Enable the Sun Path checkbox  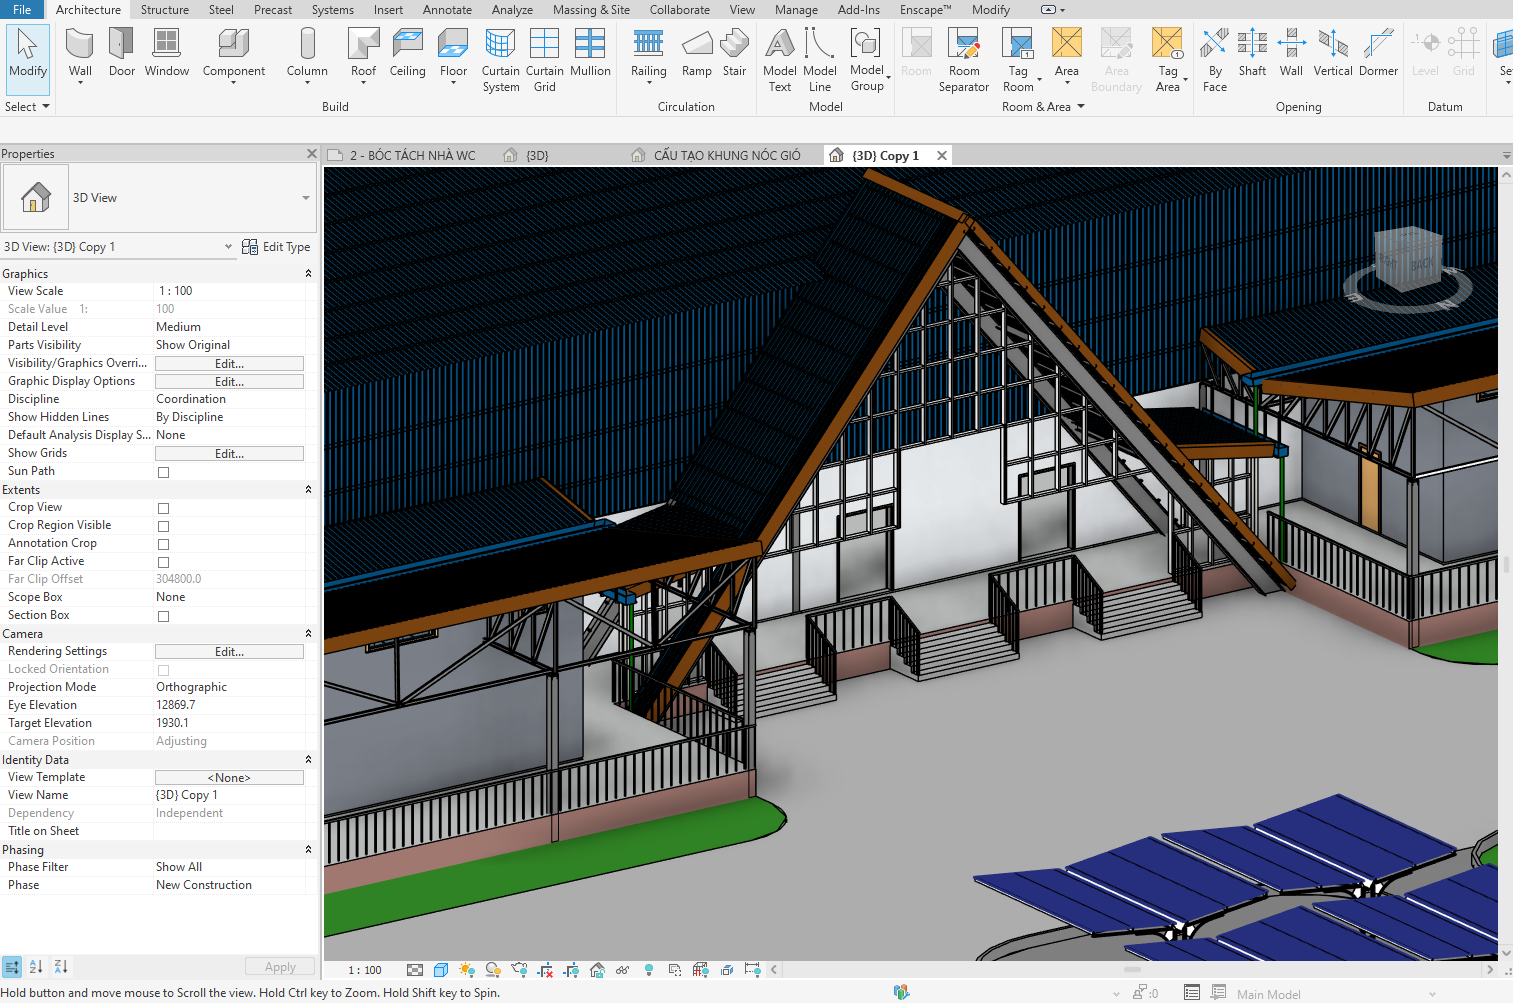pos(164,472)
